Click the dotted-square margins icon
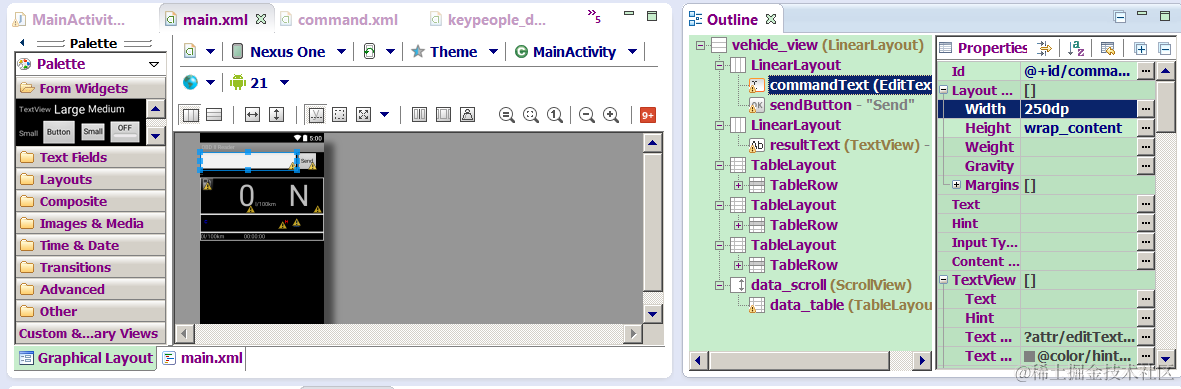This screenshot has height=389, width=1181. 340,115
